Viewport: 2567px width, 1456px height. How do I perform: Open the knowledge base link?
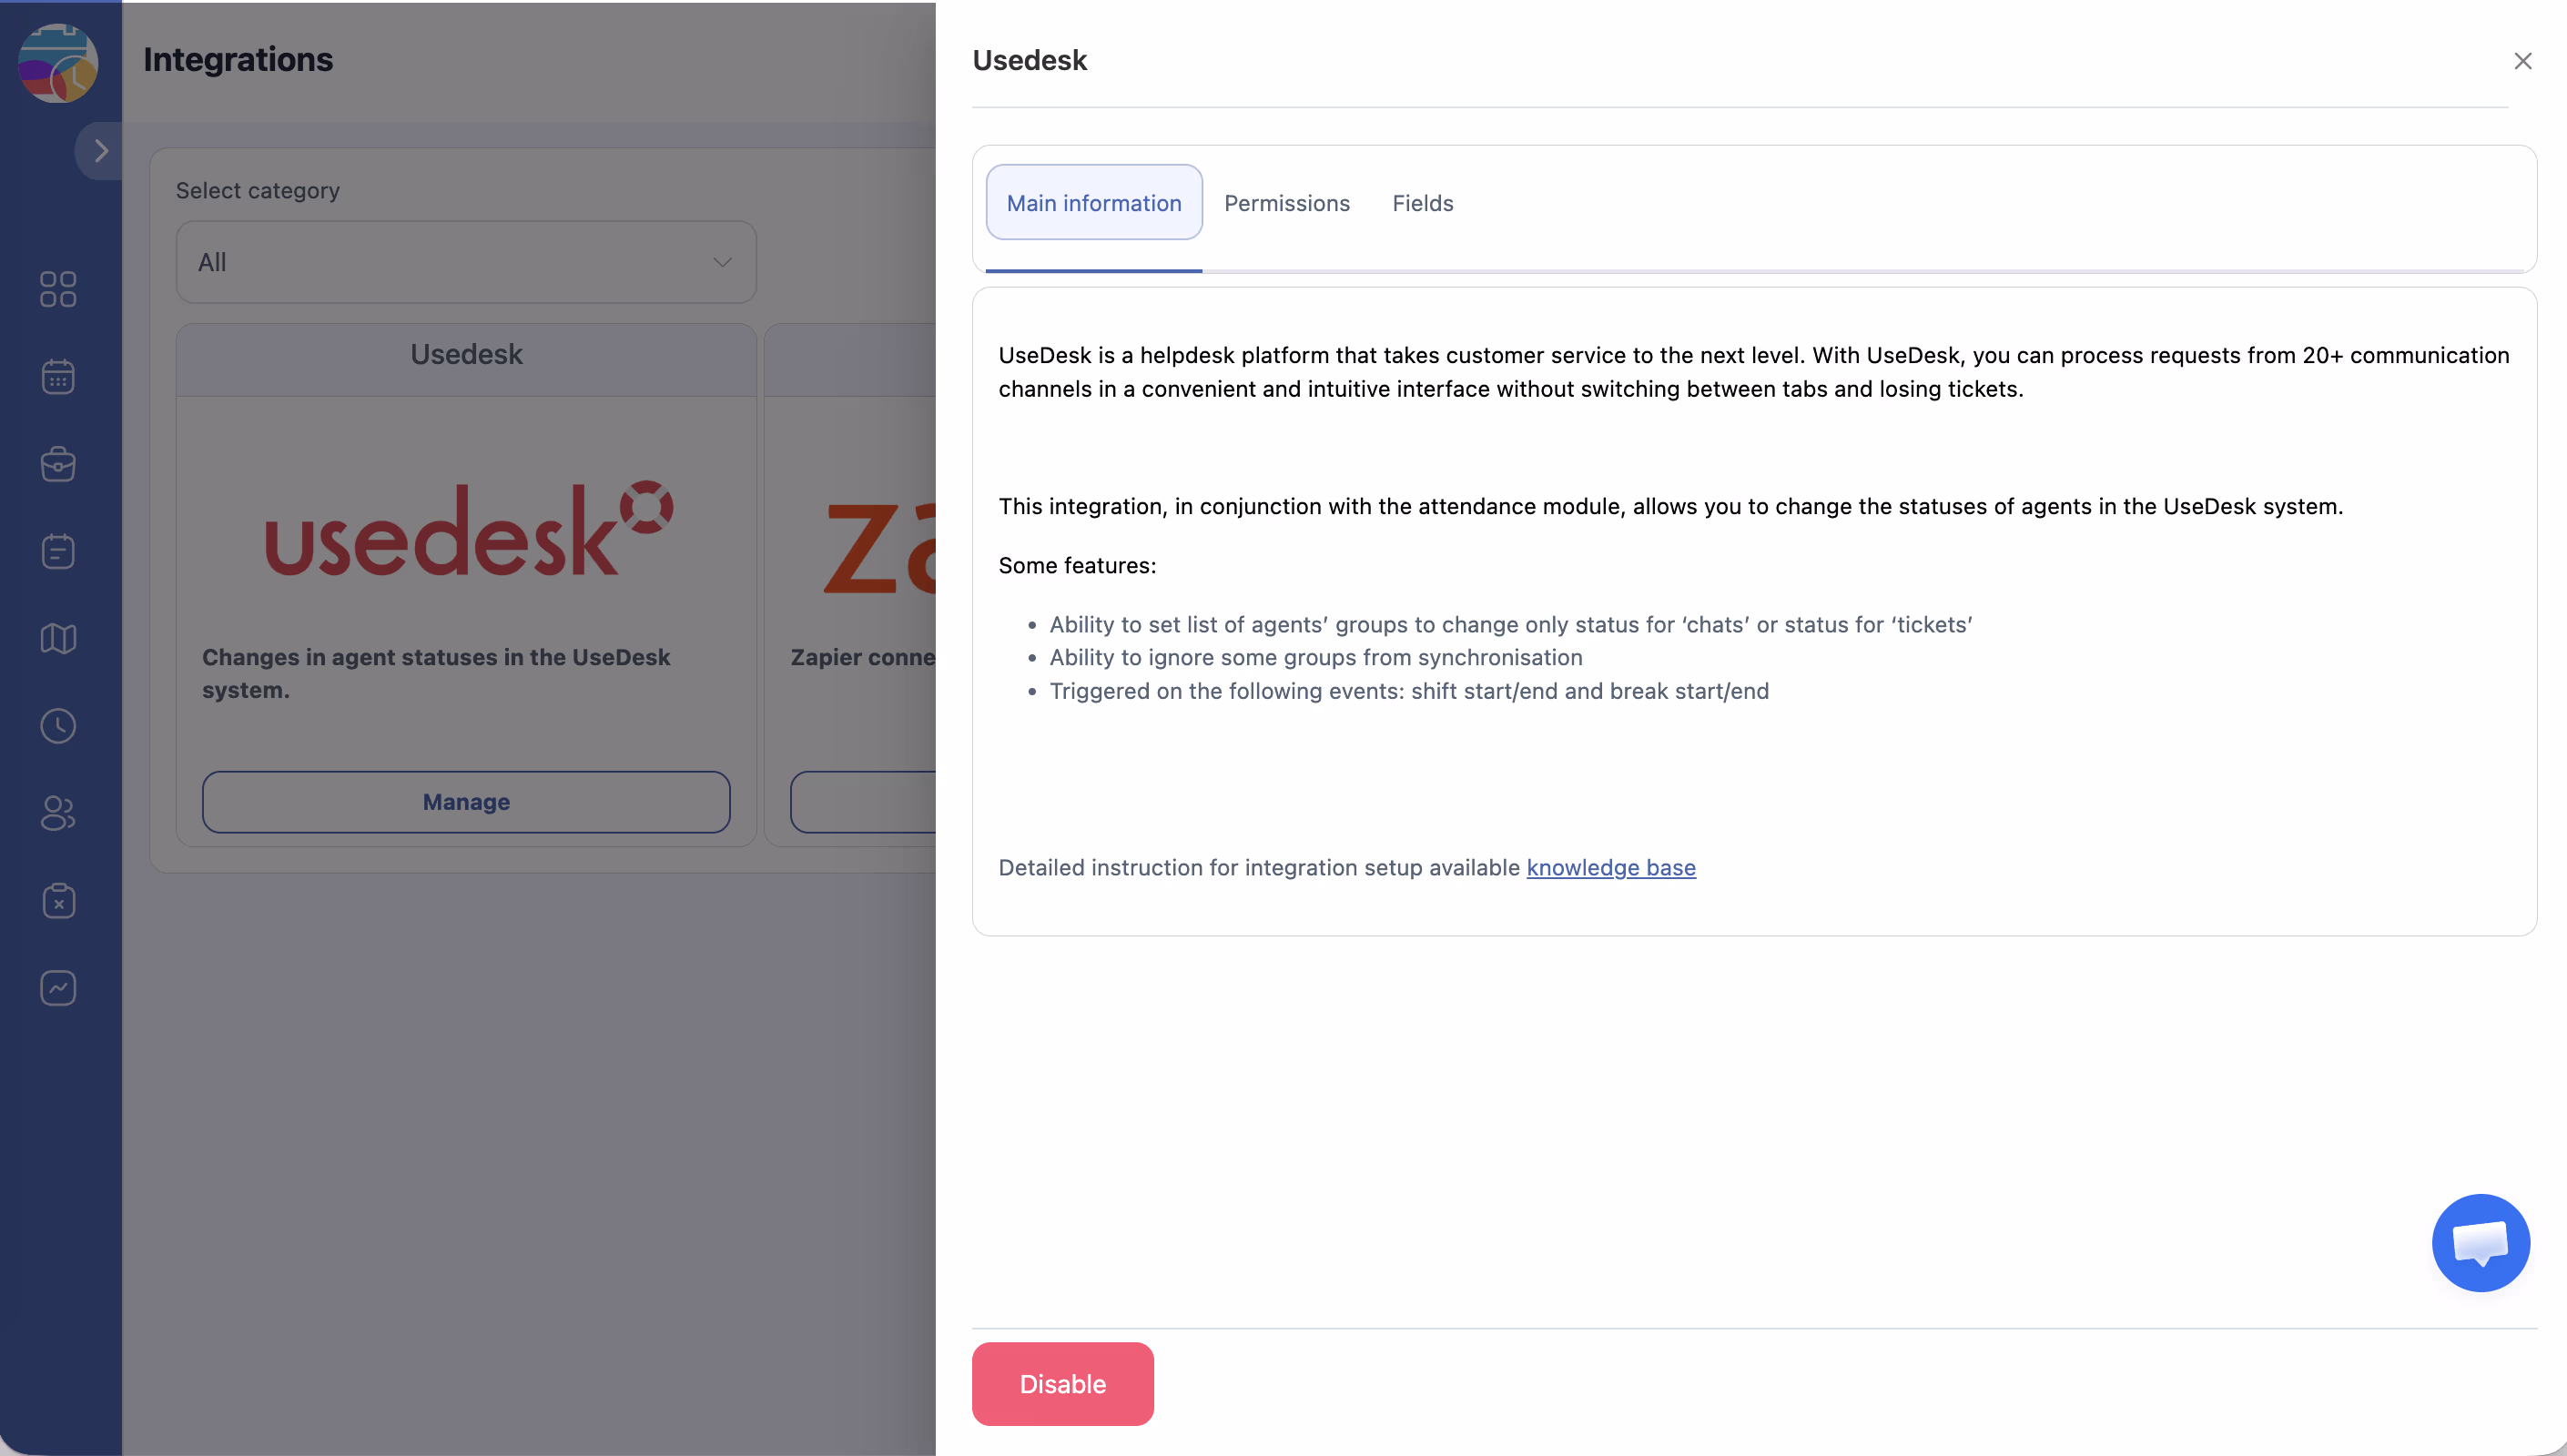pos(1610,867)
